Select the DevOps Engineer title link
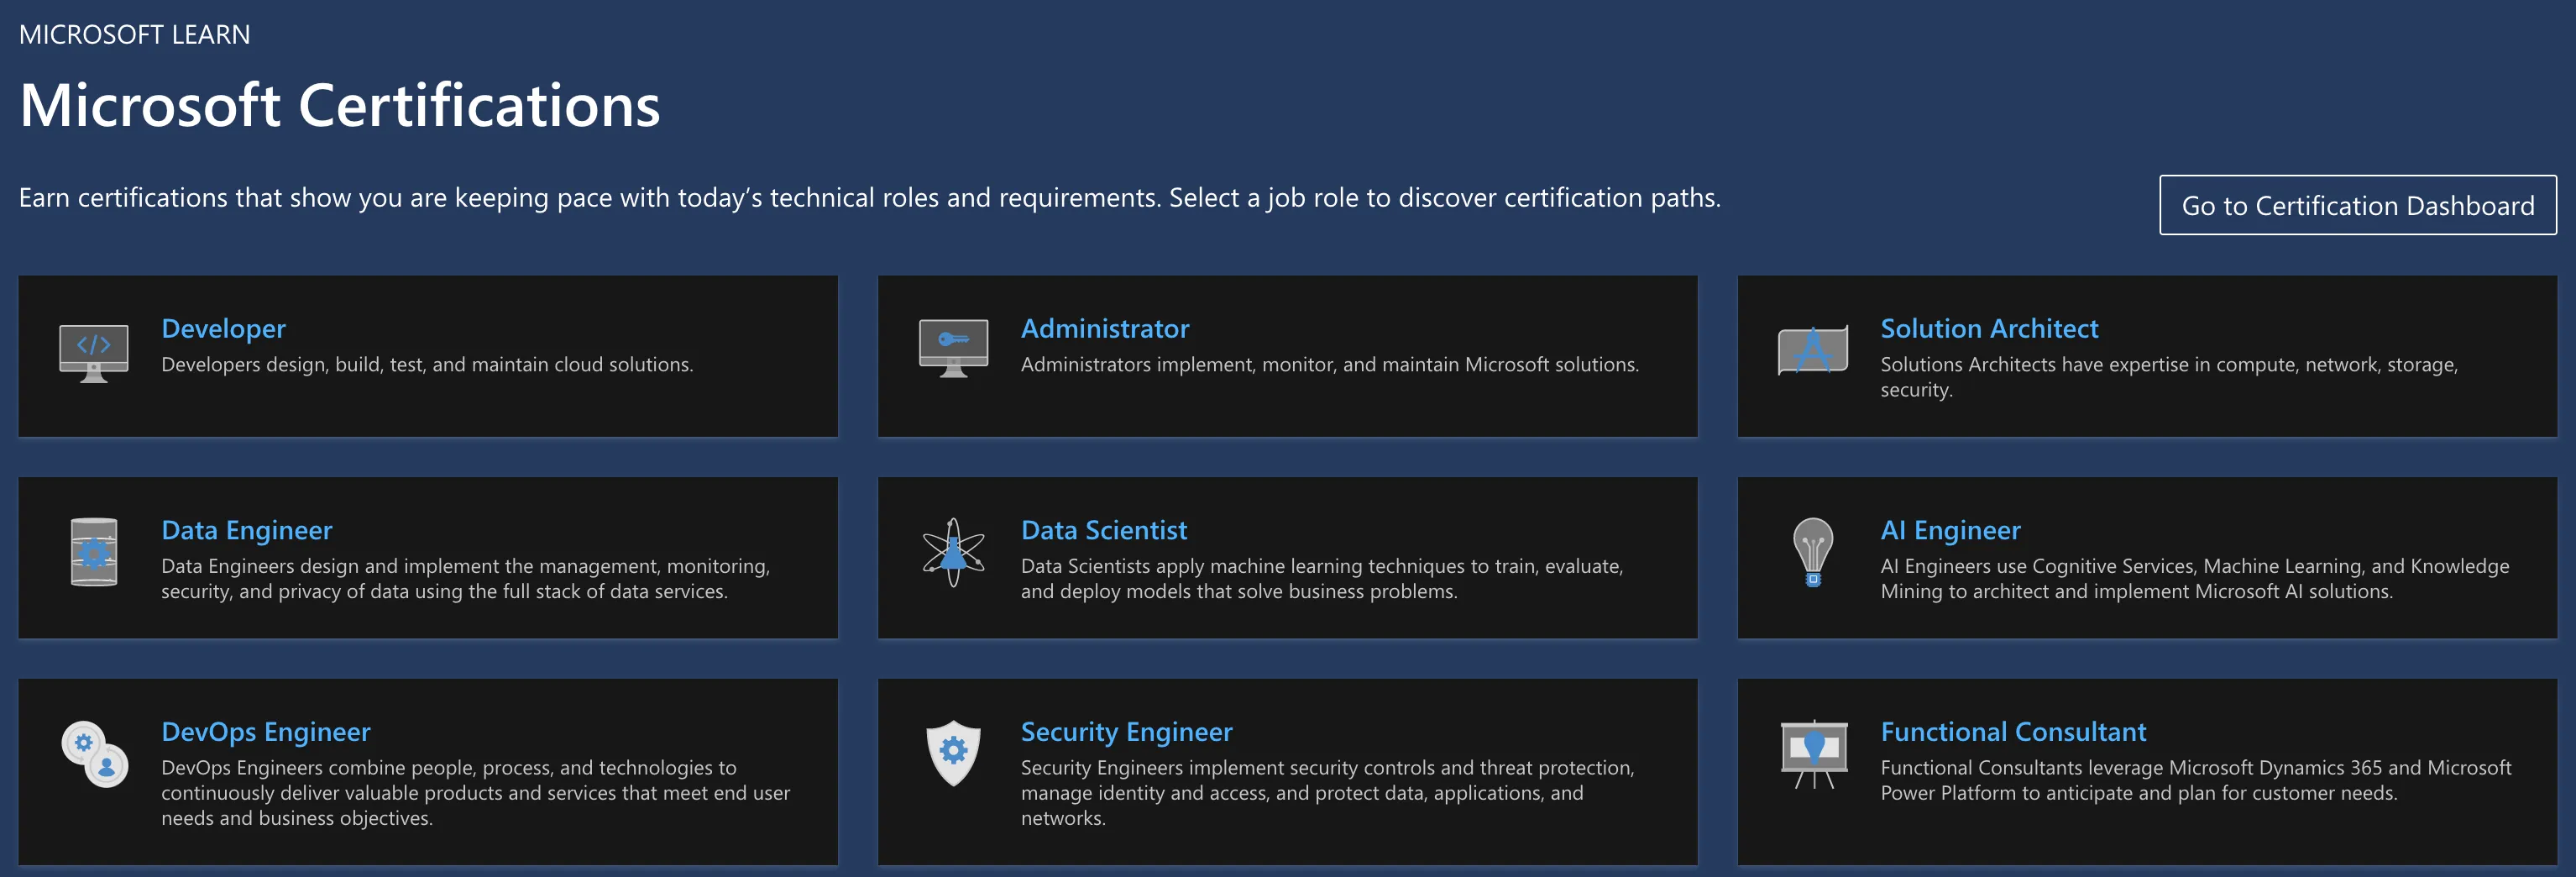 click(265, 732)
